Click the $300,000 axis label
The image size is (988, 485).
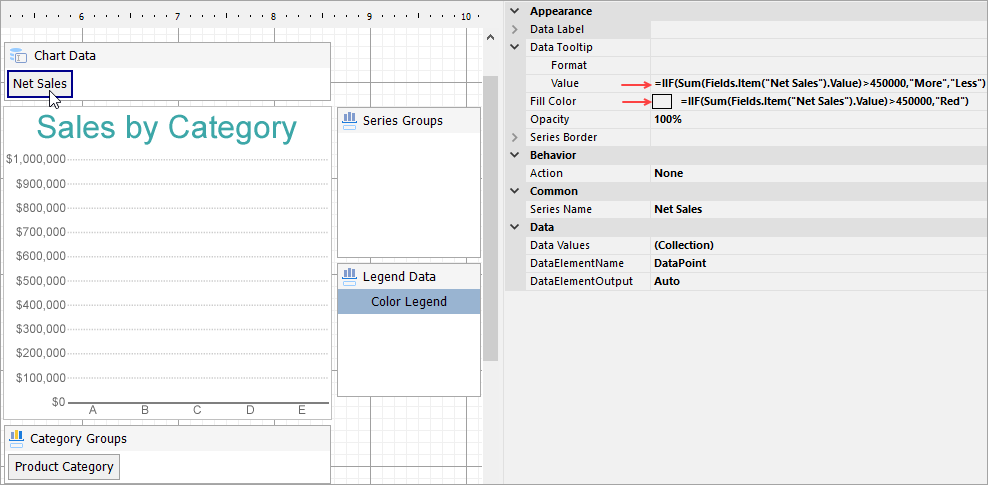(40, 329)
